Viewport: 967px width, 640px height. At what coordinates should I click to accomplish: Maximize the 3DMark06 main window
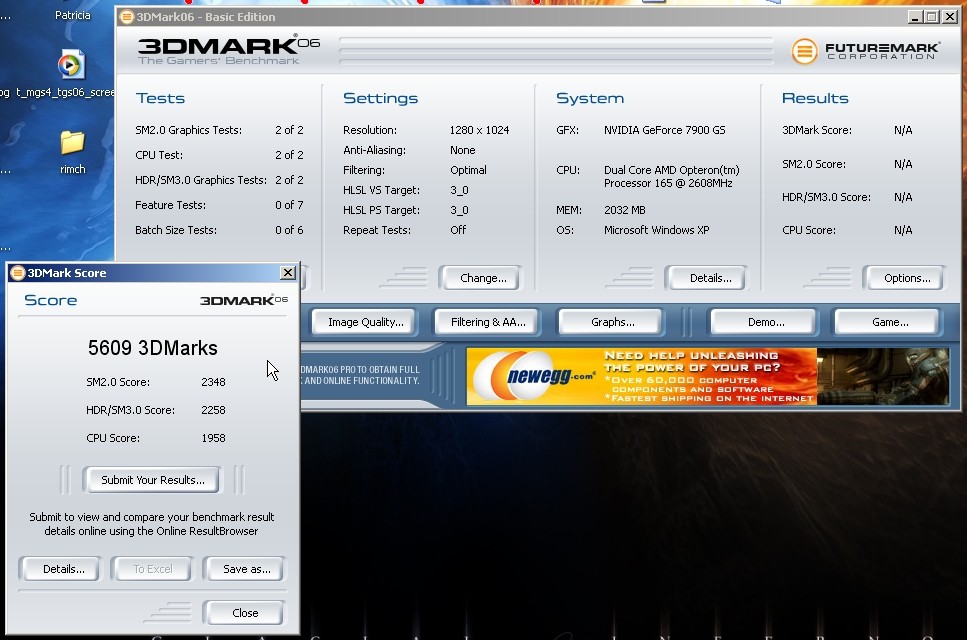coord(932,17)
